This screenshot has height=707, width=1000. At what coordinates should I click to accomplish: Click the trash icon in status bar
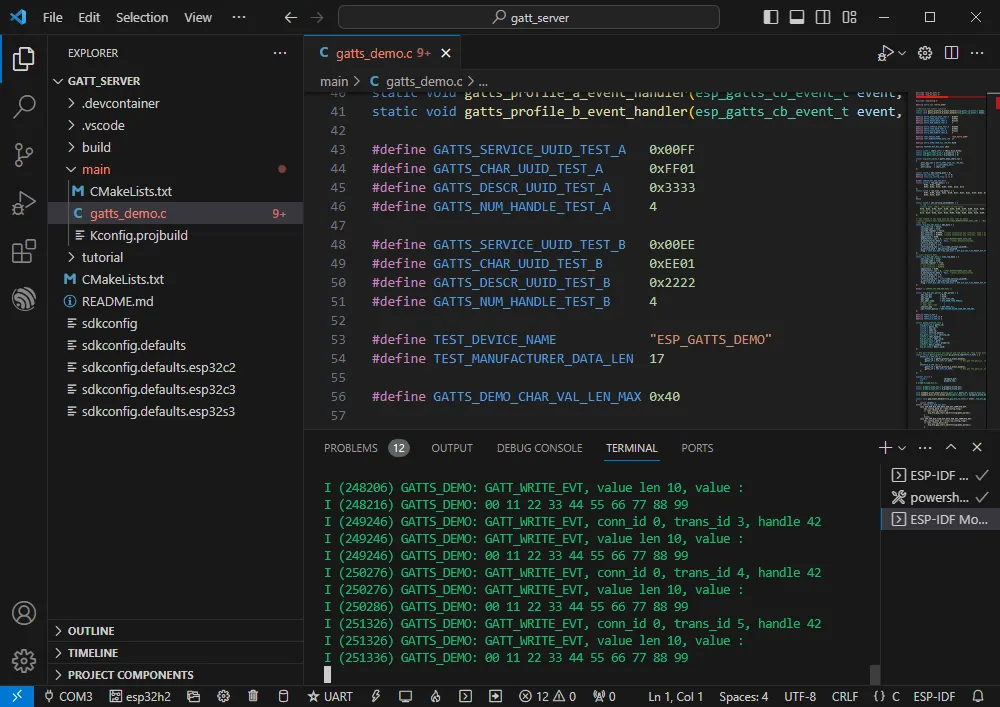253,696
